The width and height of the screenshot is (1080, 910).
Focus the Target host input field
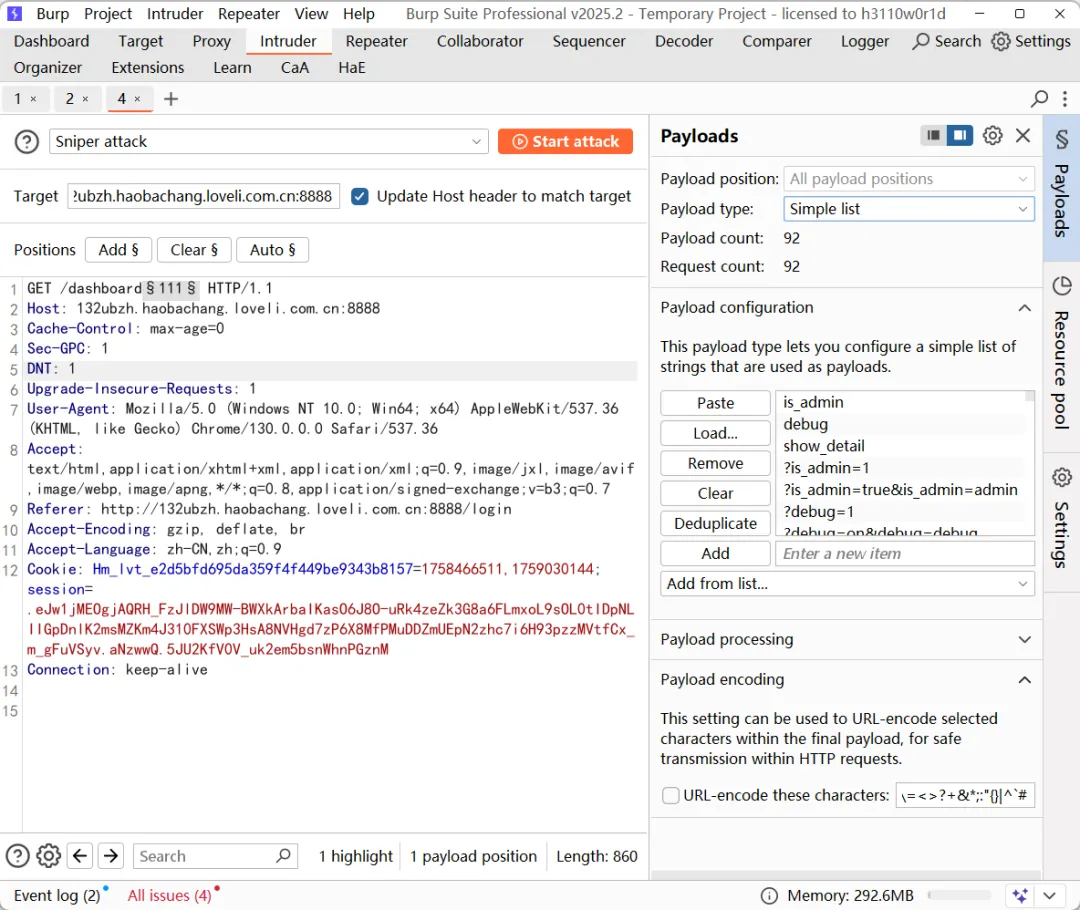[204, 196]
